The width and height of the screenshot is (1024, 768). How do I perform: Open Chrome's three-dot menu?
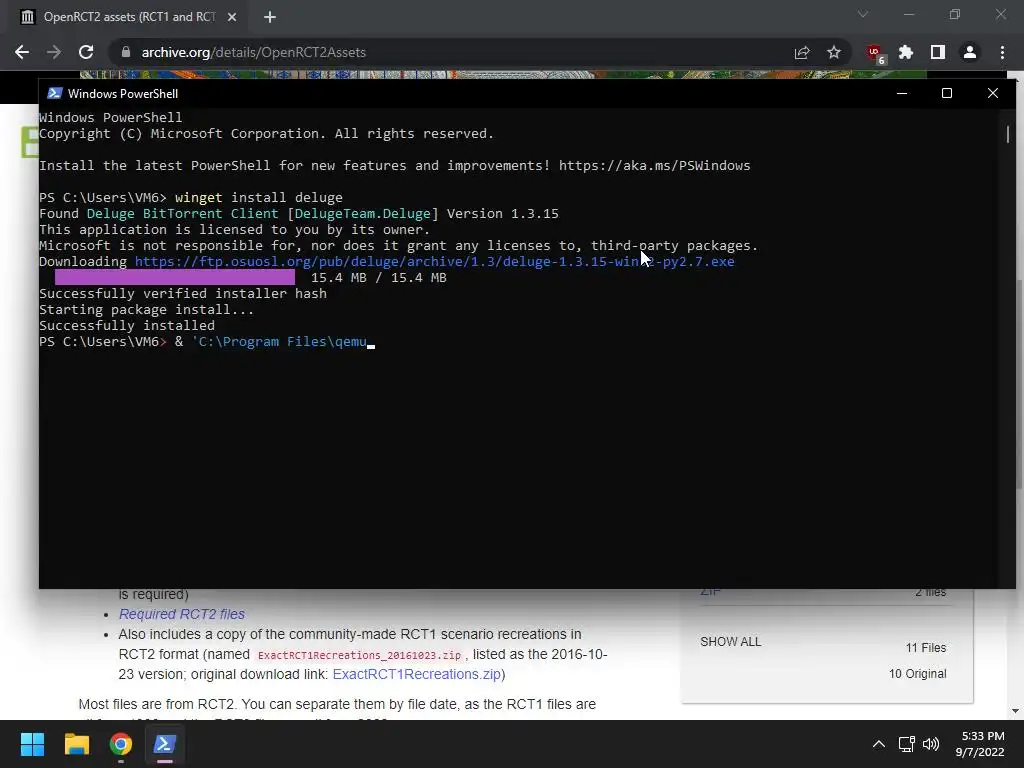1002,52
